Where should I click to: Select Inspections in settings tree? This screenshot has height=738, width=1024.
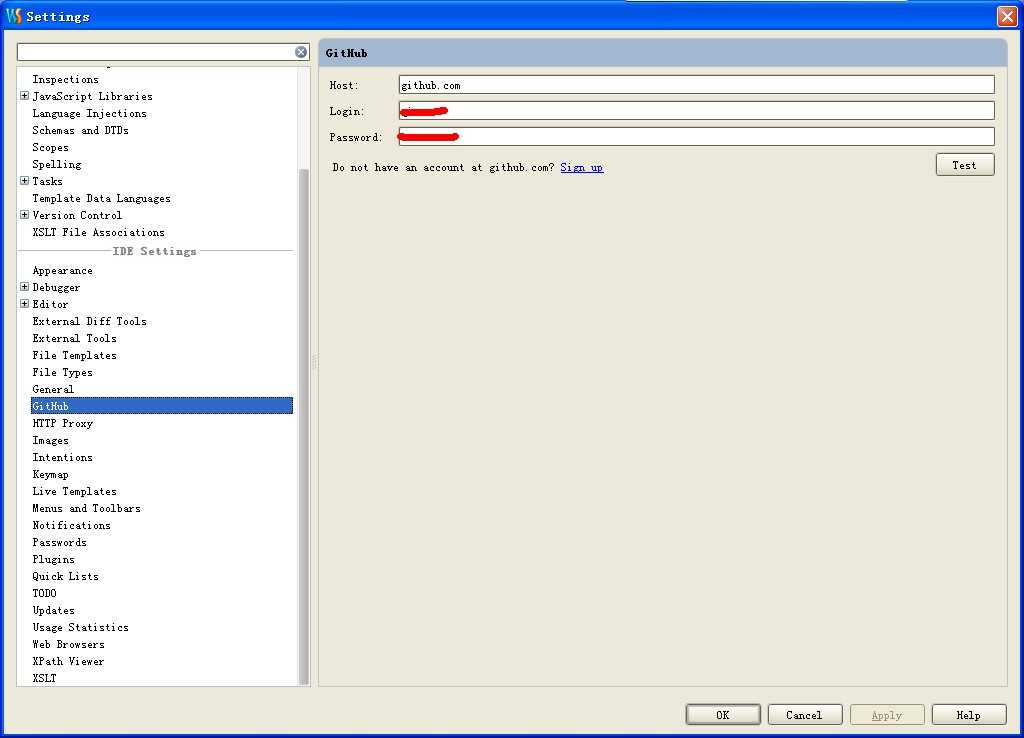pyautogui.click(x=65, y=80)
